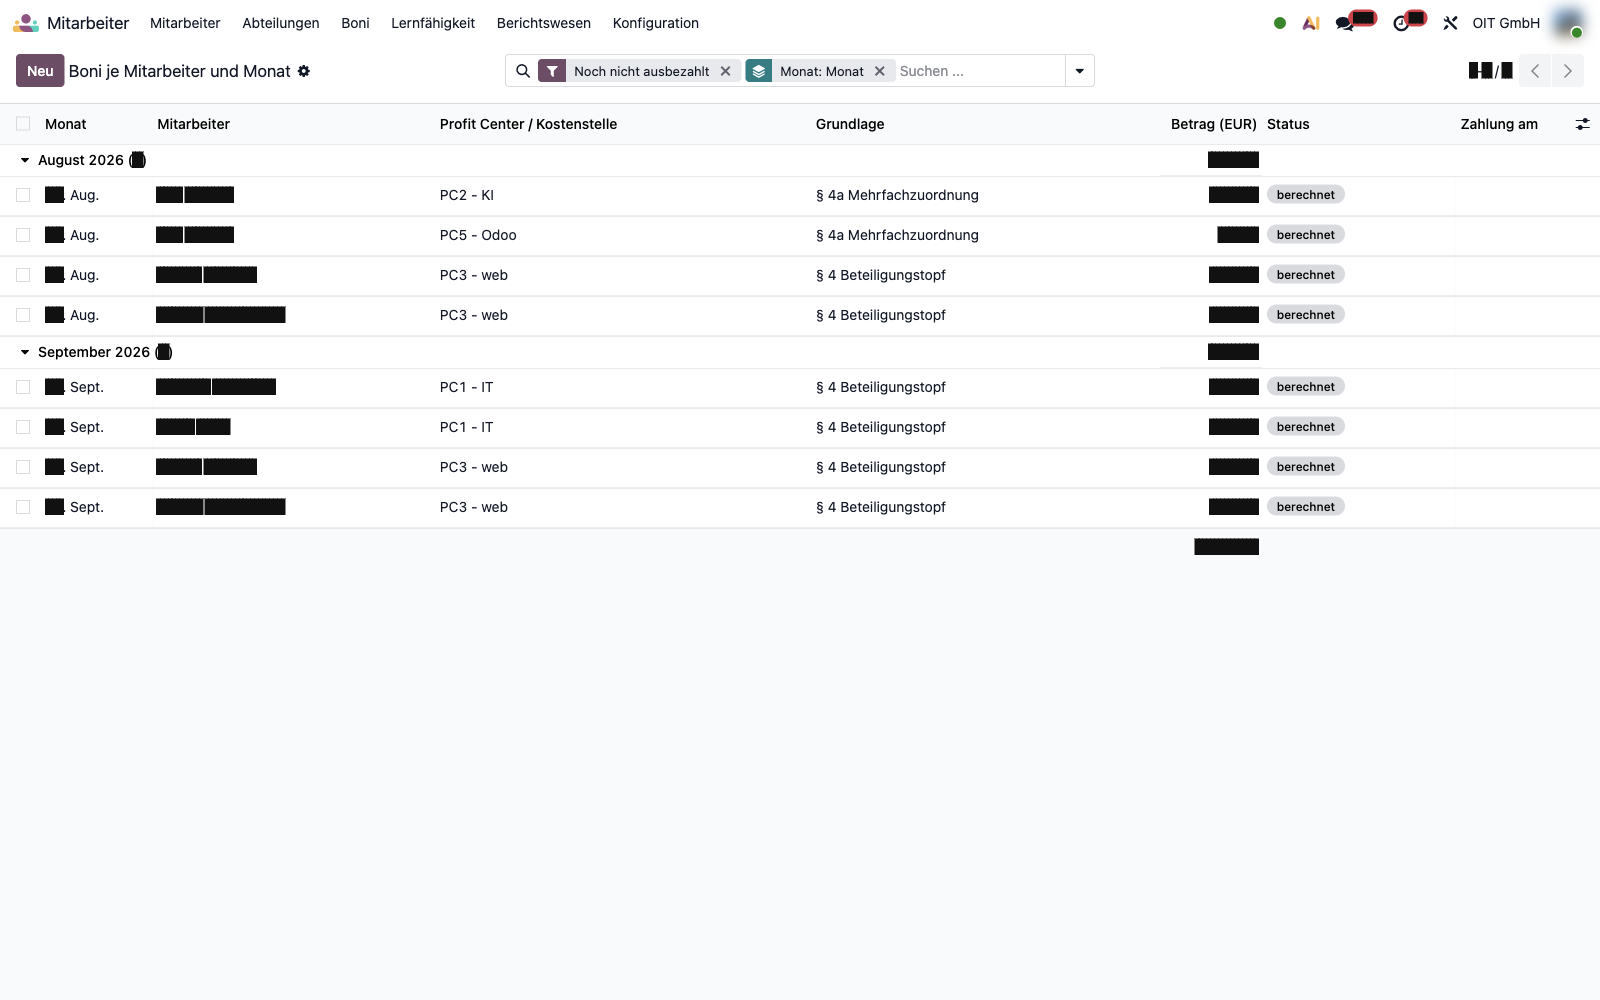Remove the 'Monat: Monat' grouping
Image resolution: width=1600 pixels, height=1000 pixels.
click(880, 71)
